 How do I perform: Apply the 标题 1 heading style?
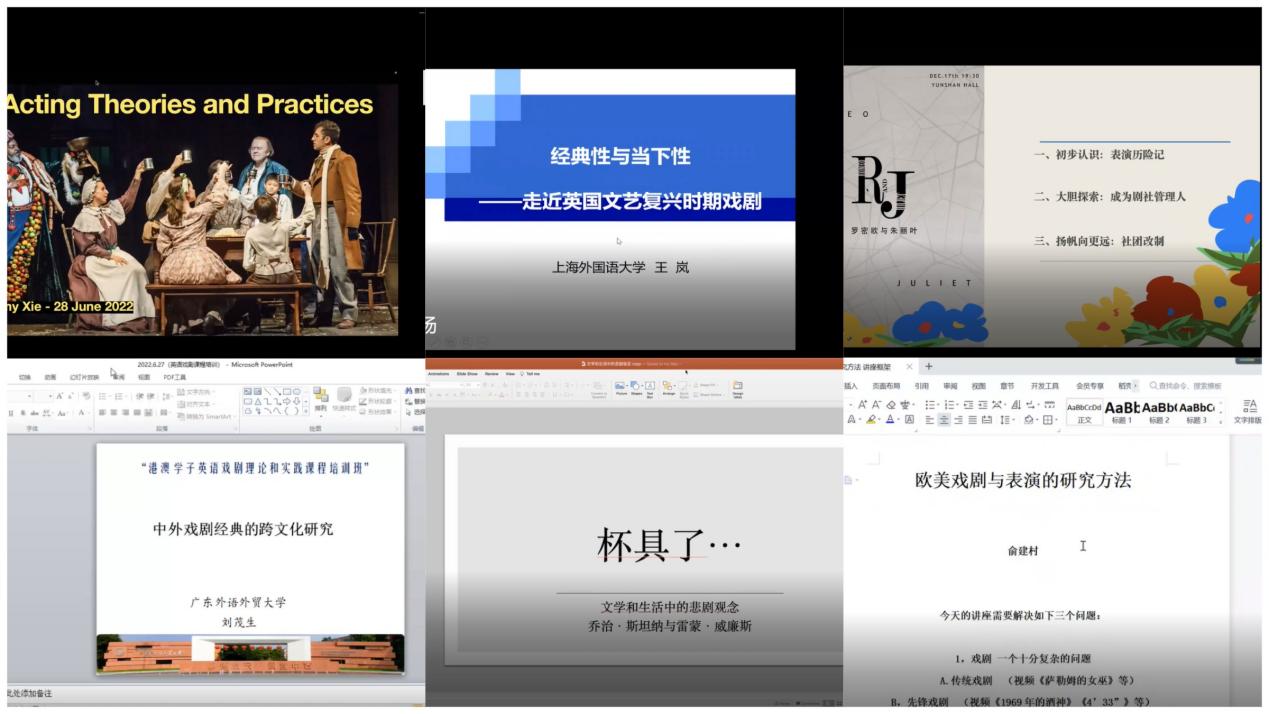1122,412
